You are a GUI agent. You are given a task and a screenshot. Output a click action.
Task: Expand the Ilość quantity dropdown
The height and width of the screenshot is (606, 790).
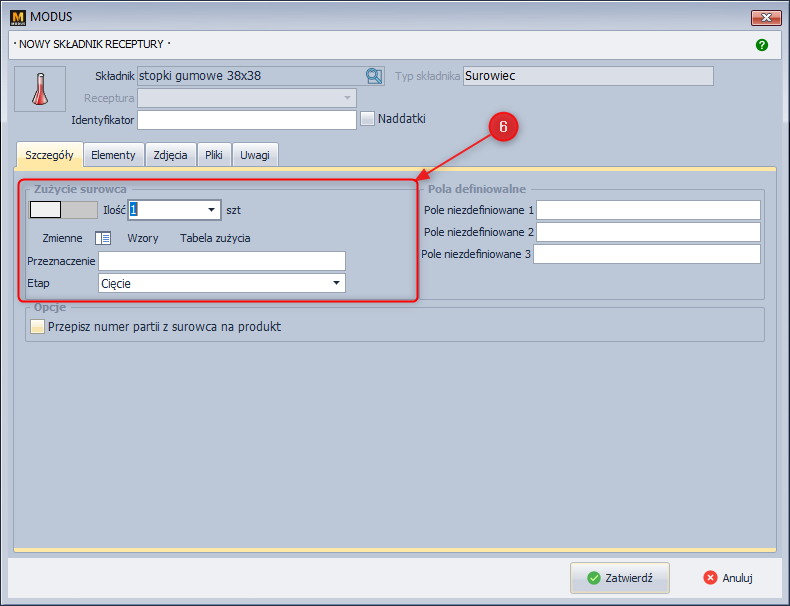tap(211, 210)
